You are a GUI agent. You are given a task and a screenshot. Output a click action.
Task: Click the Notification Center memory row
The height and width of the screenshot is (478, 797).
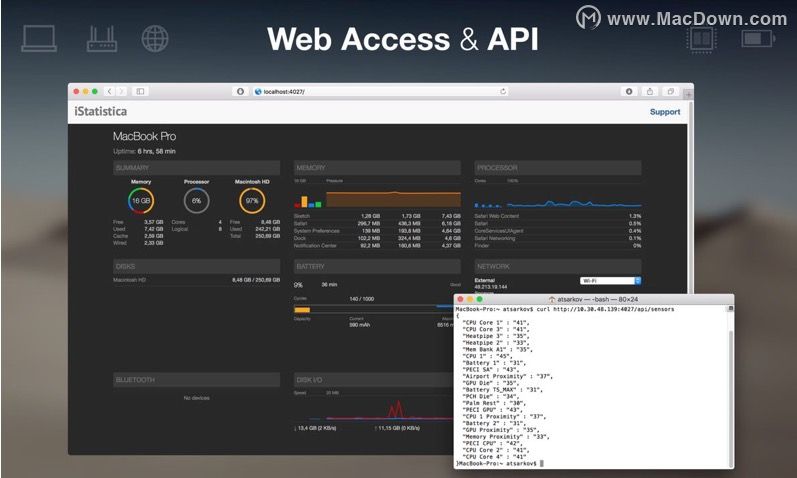pyautogui.click(x=377, y=246)
